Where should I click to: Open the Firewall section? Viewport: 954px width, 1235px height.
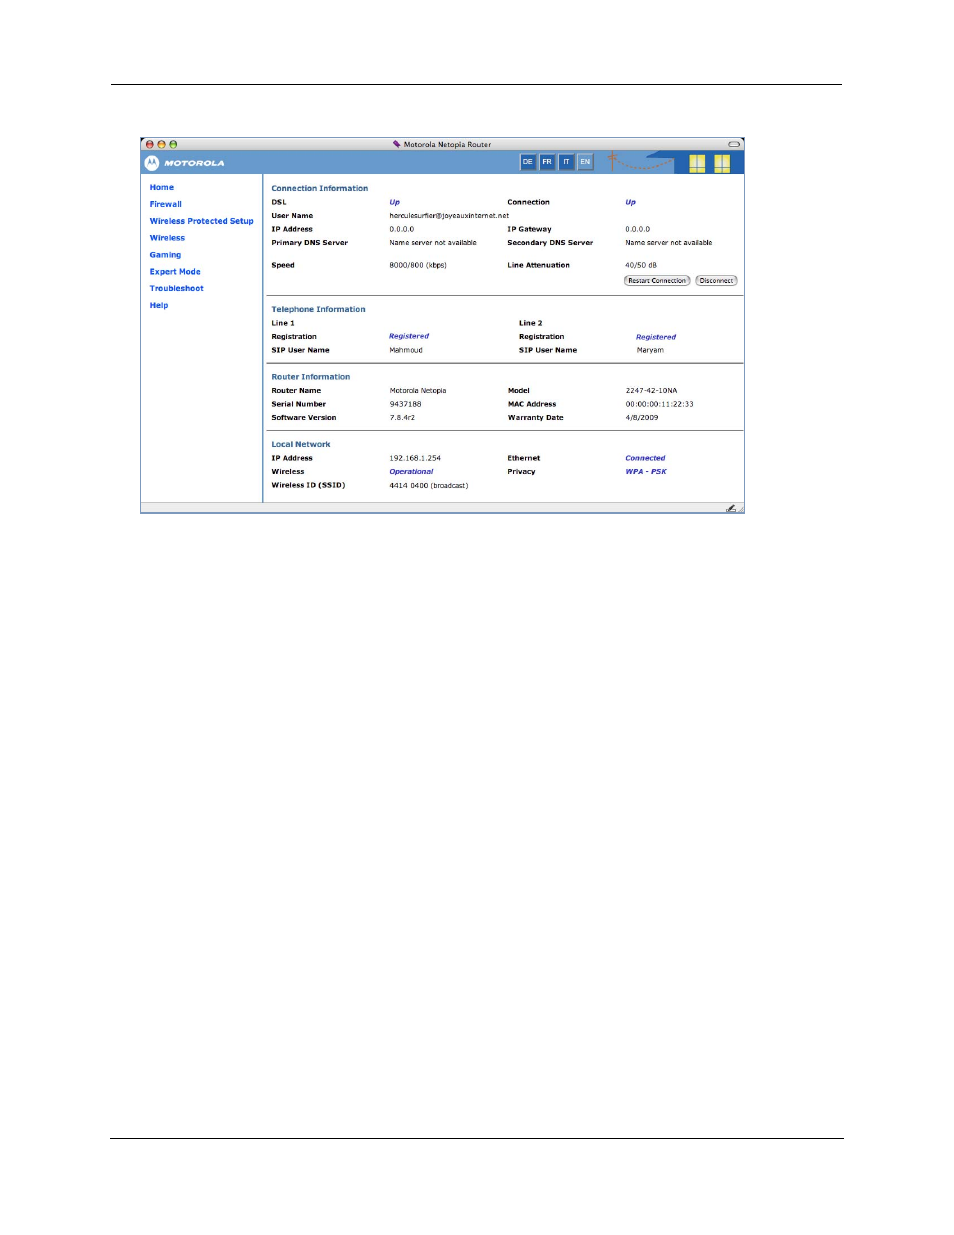click(166, 204)
